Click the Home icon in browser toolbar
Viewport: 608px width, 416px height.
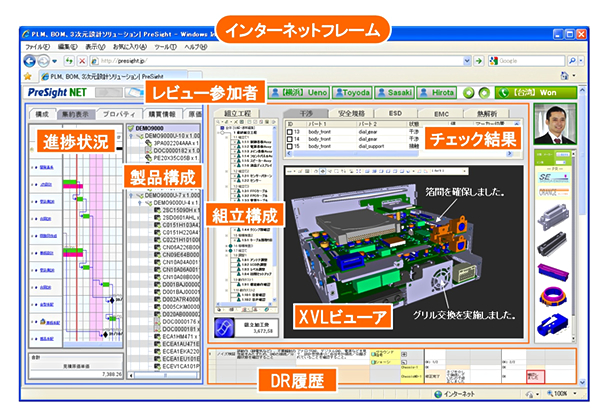click(565, 75)
